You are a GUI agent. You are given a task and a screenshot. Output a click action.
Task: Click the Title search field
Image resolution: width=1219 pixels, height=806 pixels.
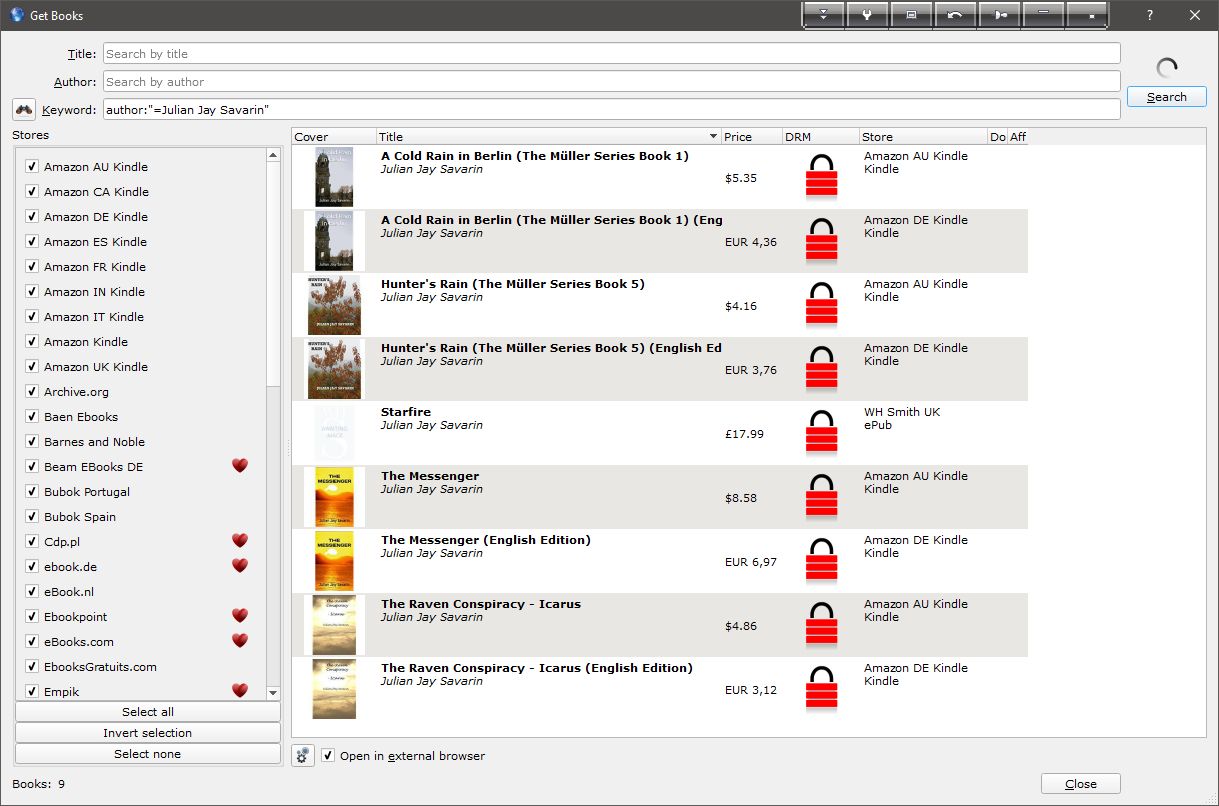coord(611,53)
